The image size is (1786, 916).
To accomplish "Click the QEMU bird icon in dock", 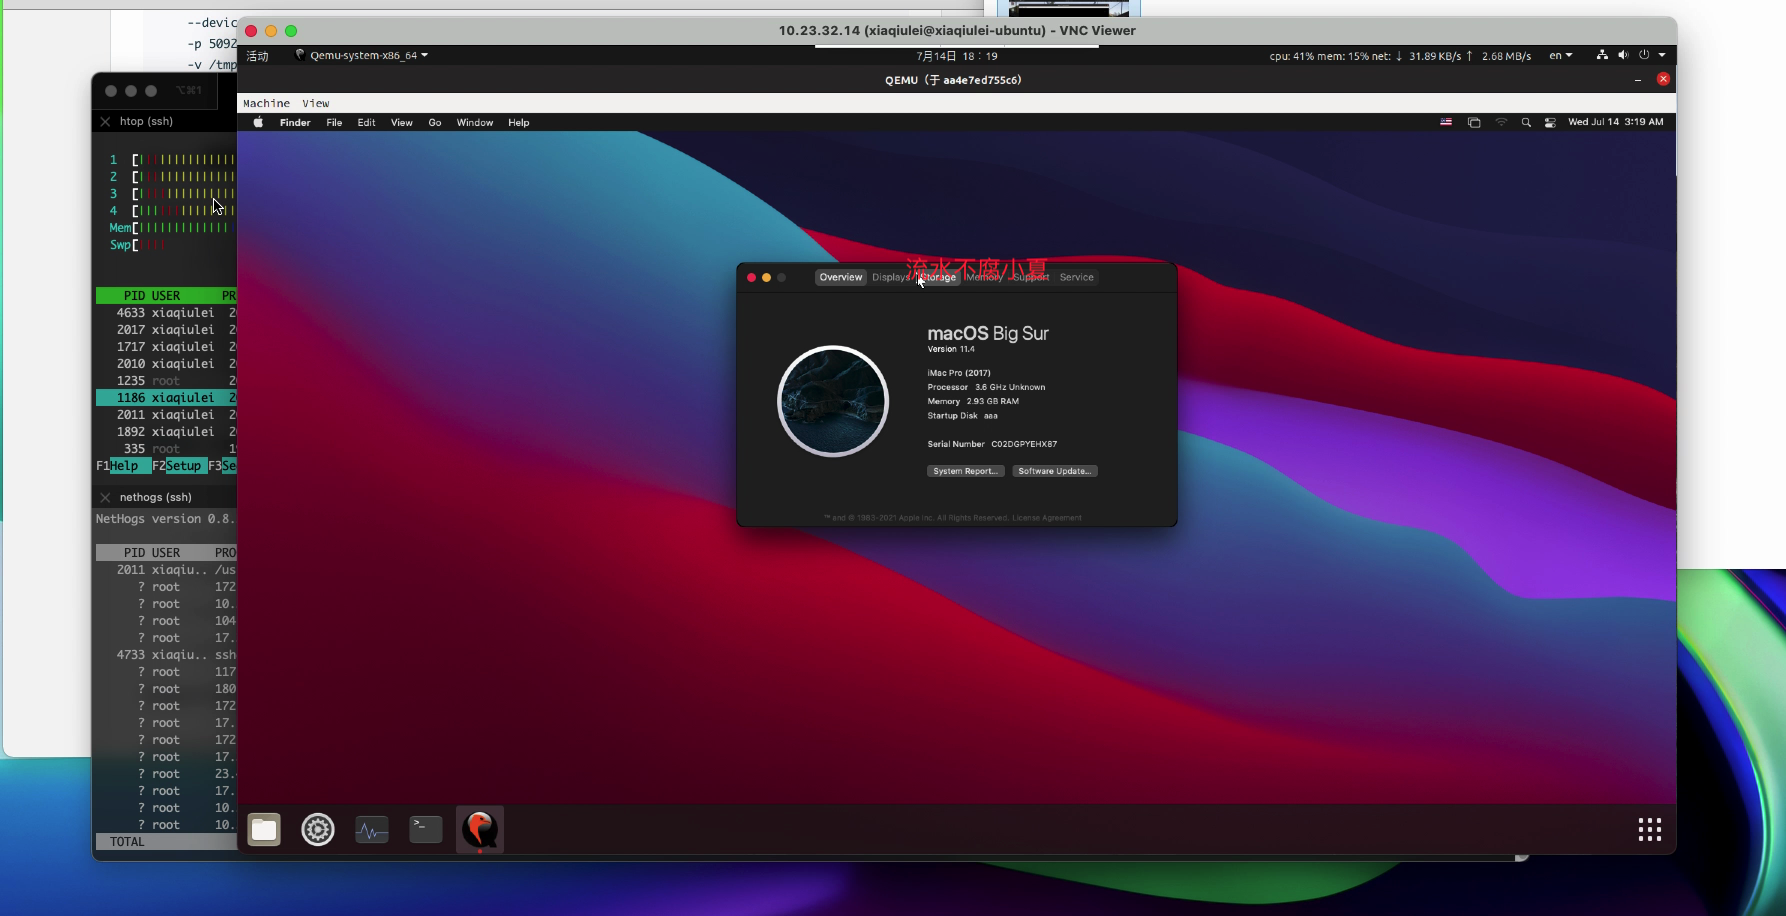I will coord(480,829).
